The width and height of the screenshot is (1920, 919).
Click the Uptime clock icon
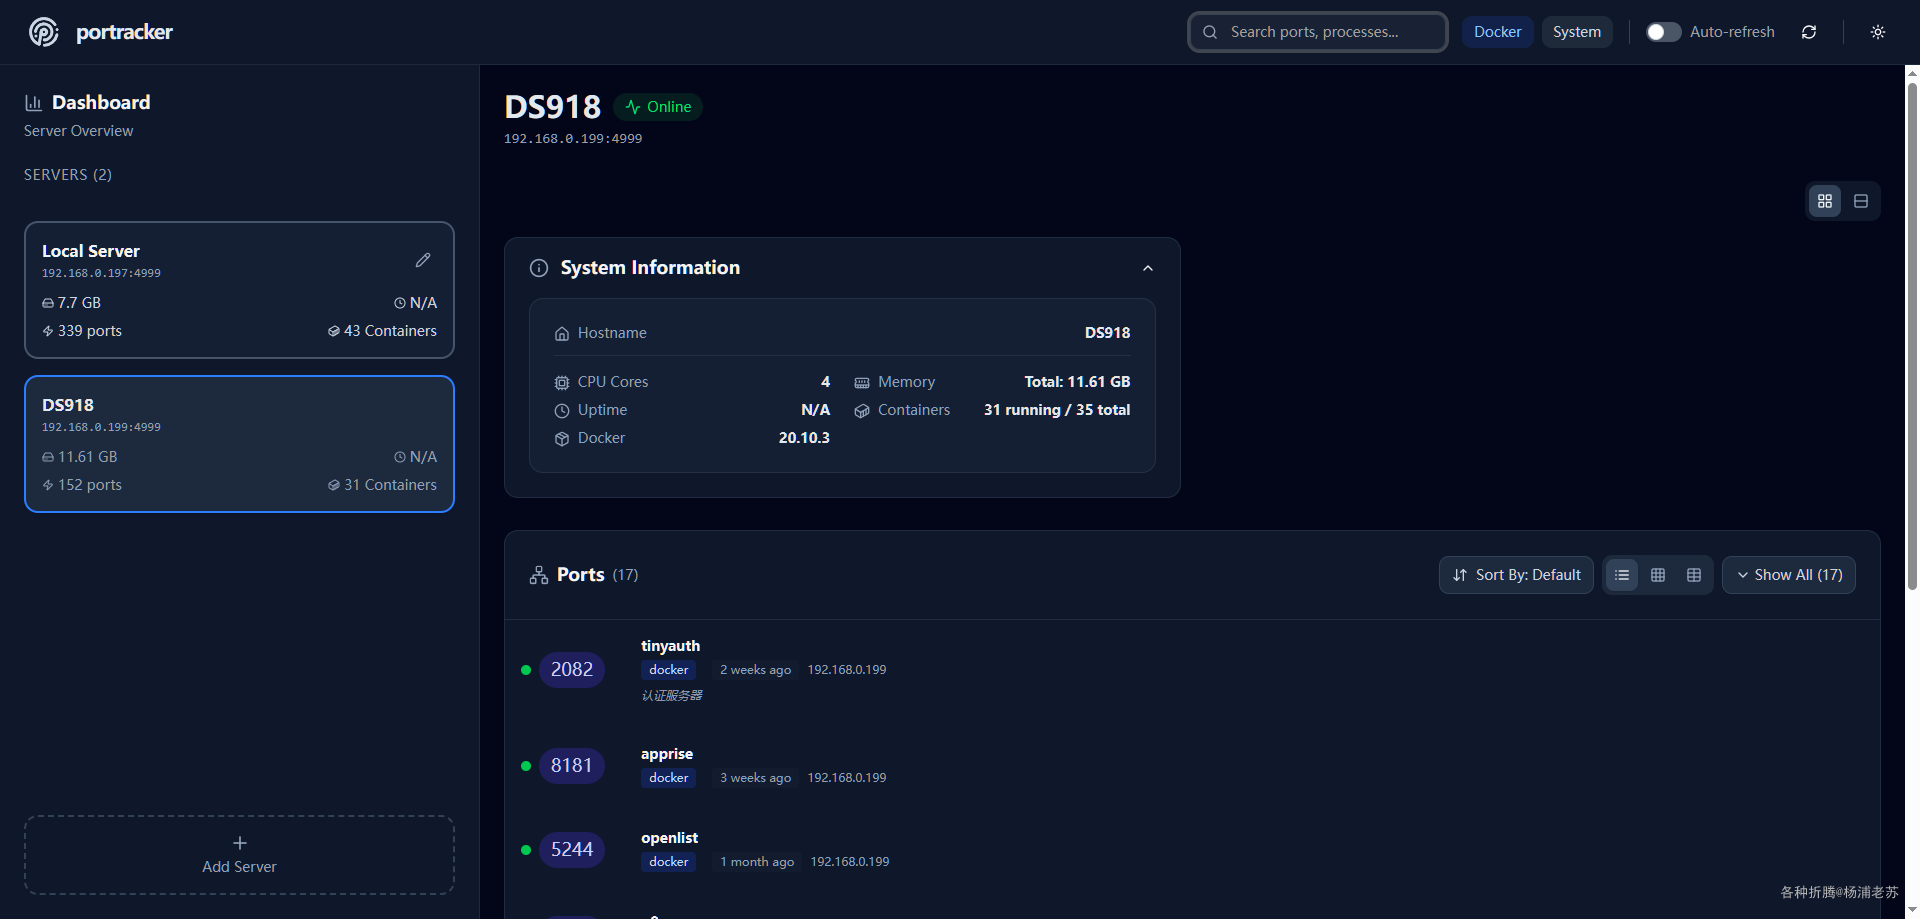562,411
